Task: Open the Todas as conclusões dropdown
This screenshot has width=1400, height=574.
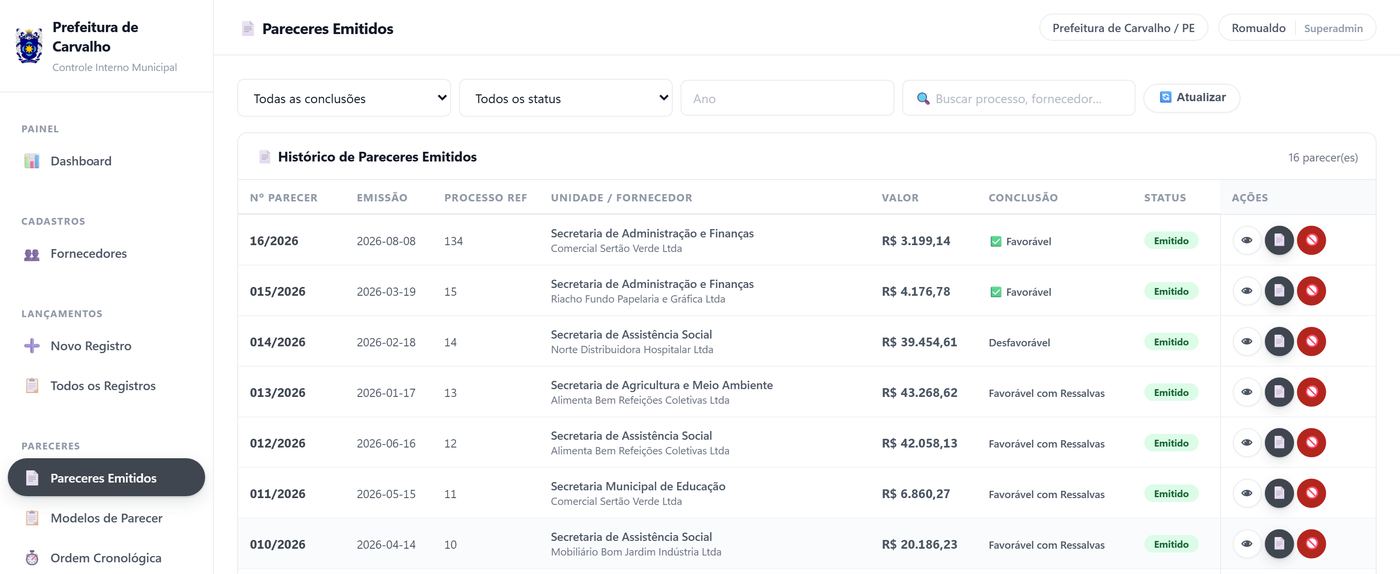Action: click(344, 98)
